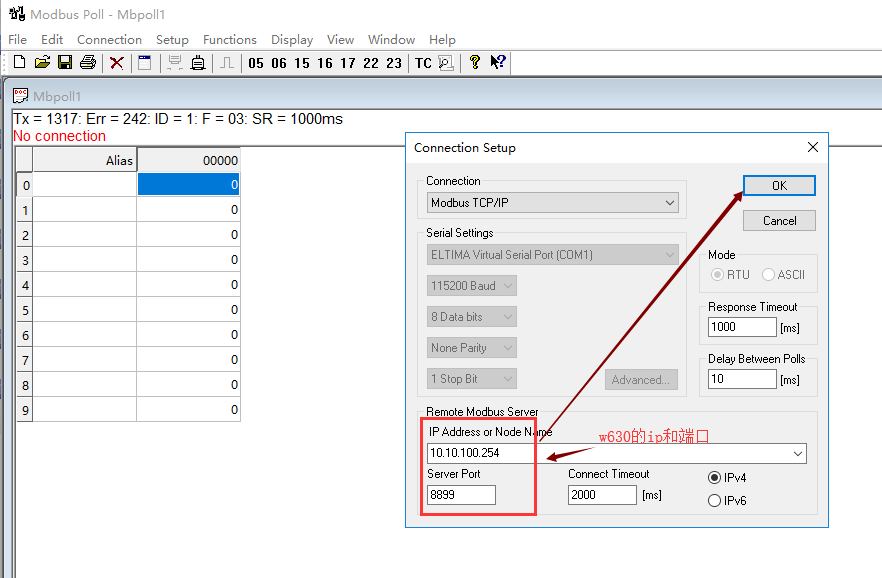Viewport: 882px width, 578px height.
Task: Open the Functions menu
Action: 229,40
